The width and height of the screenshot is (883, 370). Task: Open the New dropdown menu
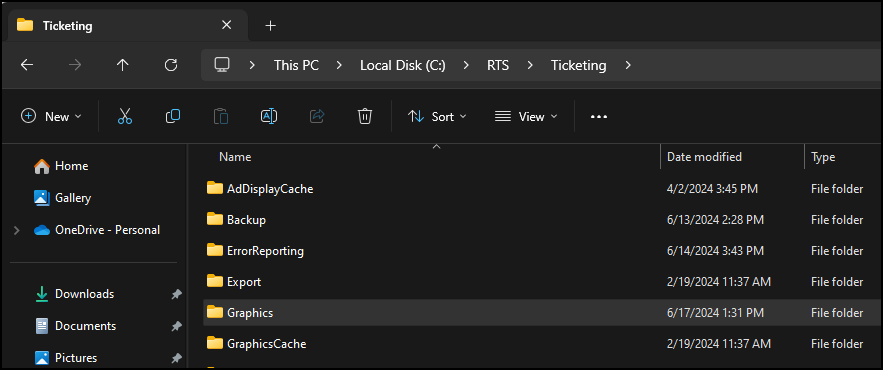(51, 117)
